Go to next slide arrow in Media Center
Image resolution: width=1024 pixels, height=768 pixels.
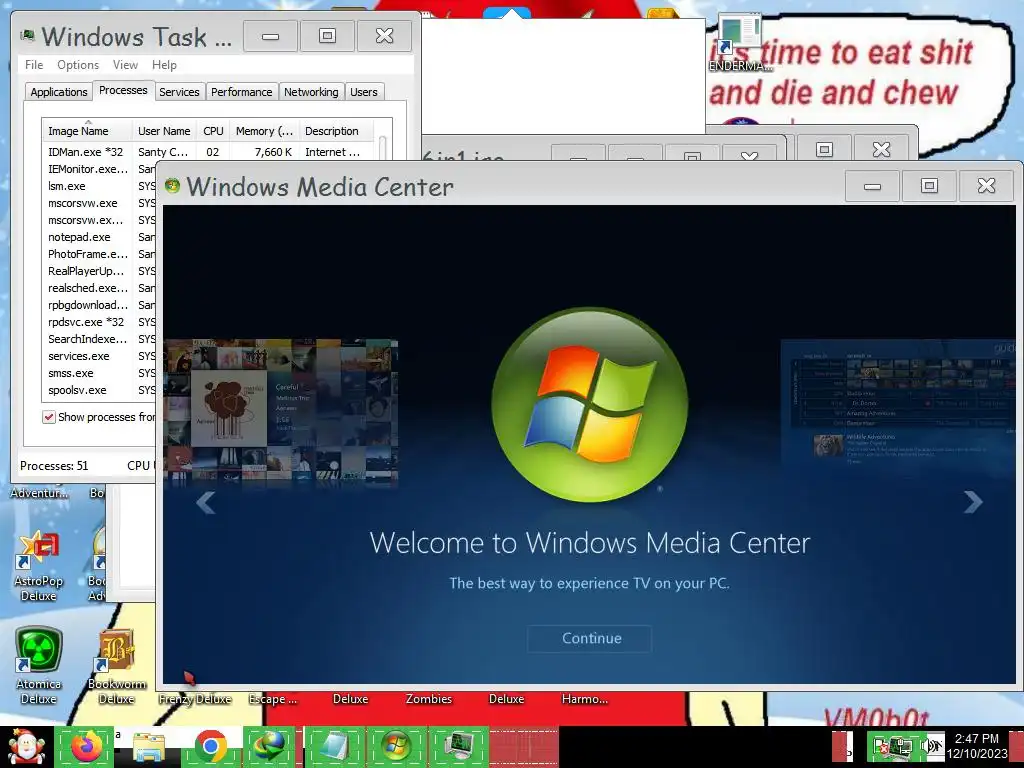[x=972, y=502]
